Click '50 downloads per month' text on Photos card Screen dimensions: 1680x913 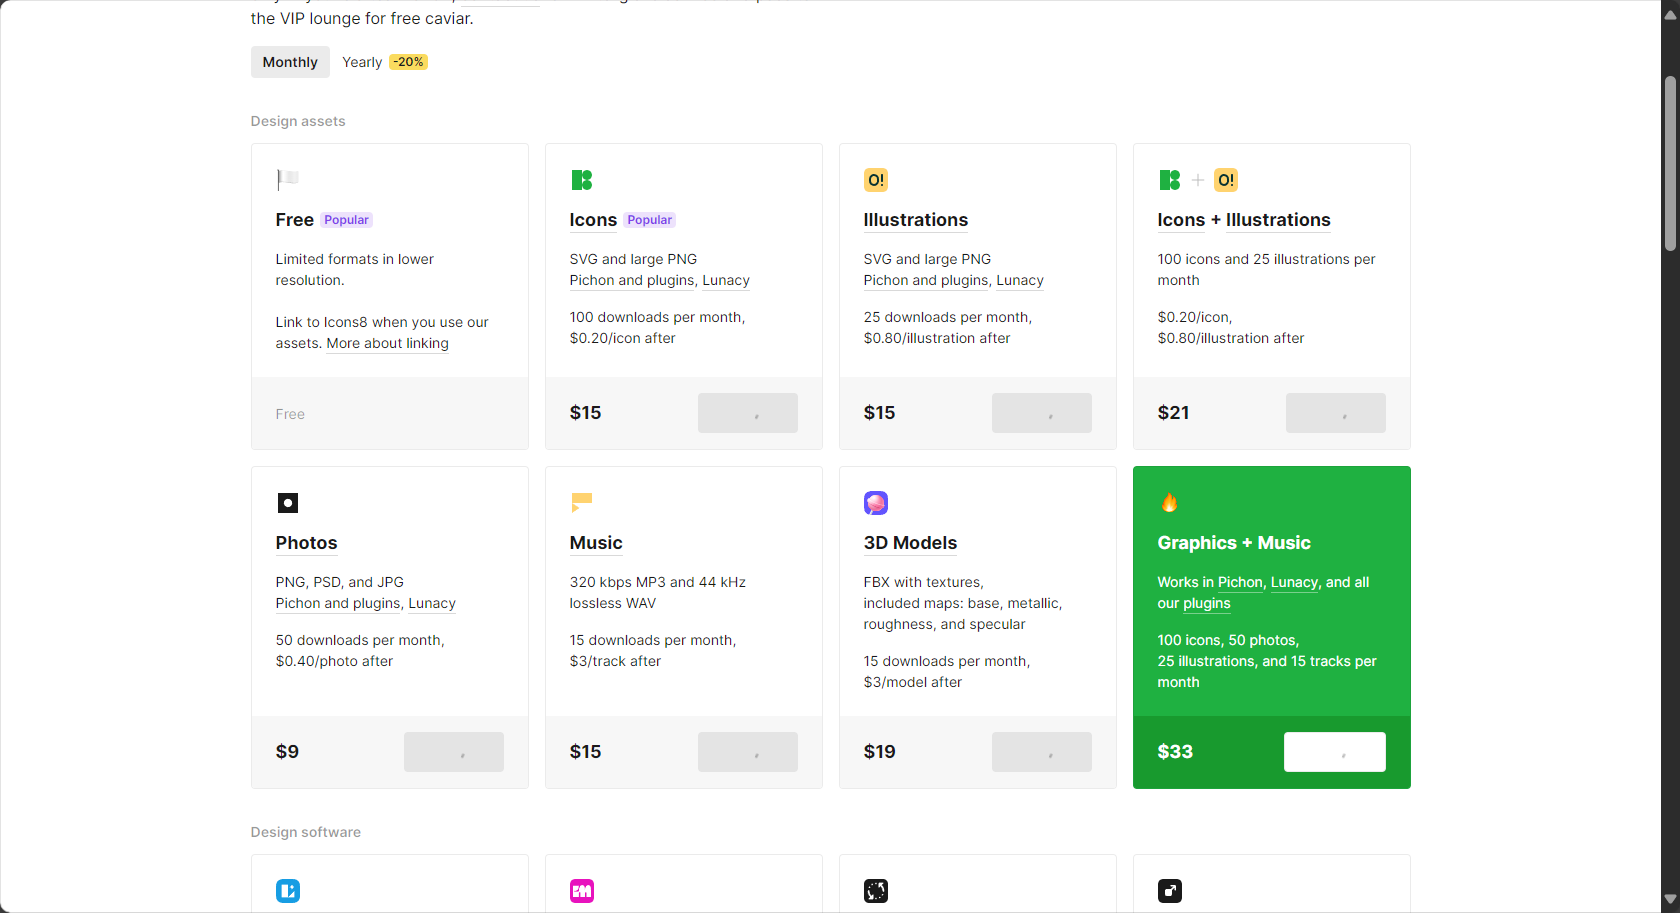pyautogui.click(x=360, y=640)
